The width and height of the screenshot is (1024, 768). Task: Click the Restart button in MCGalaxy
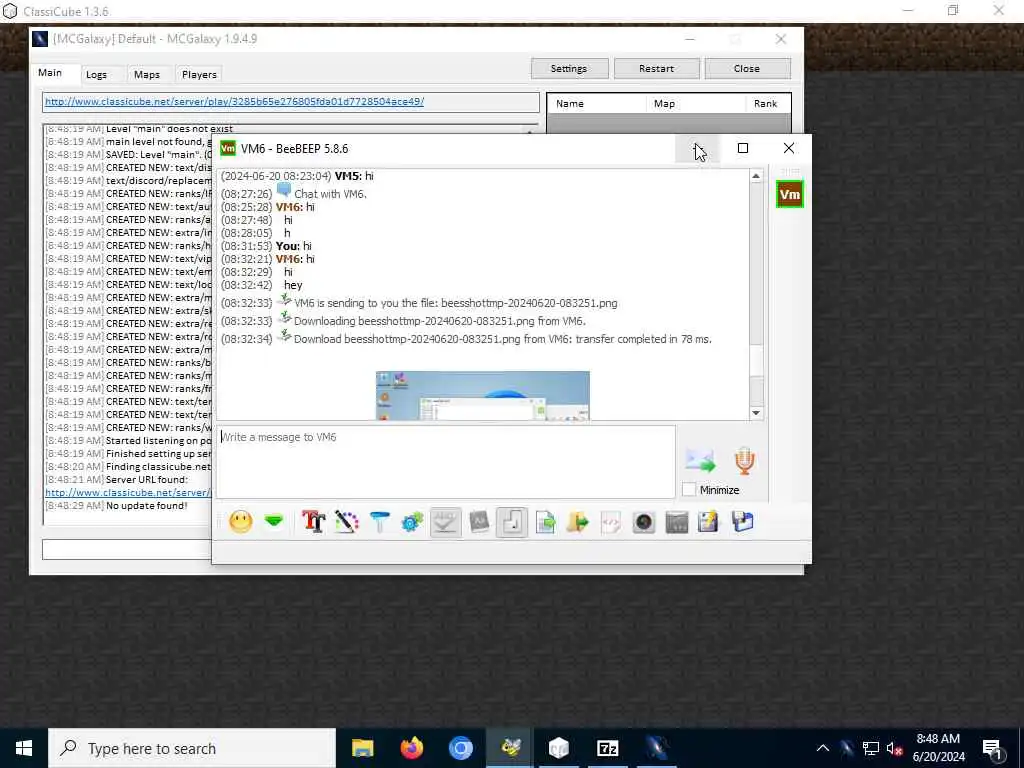pyautogui.click(x=656, y=69)
